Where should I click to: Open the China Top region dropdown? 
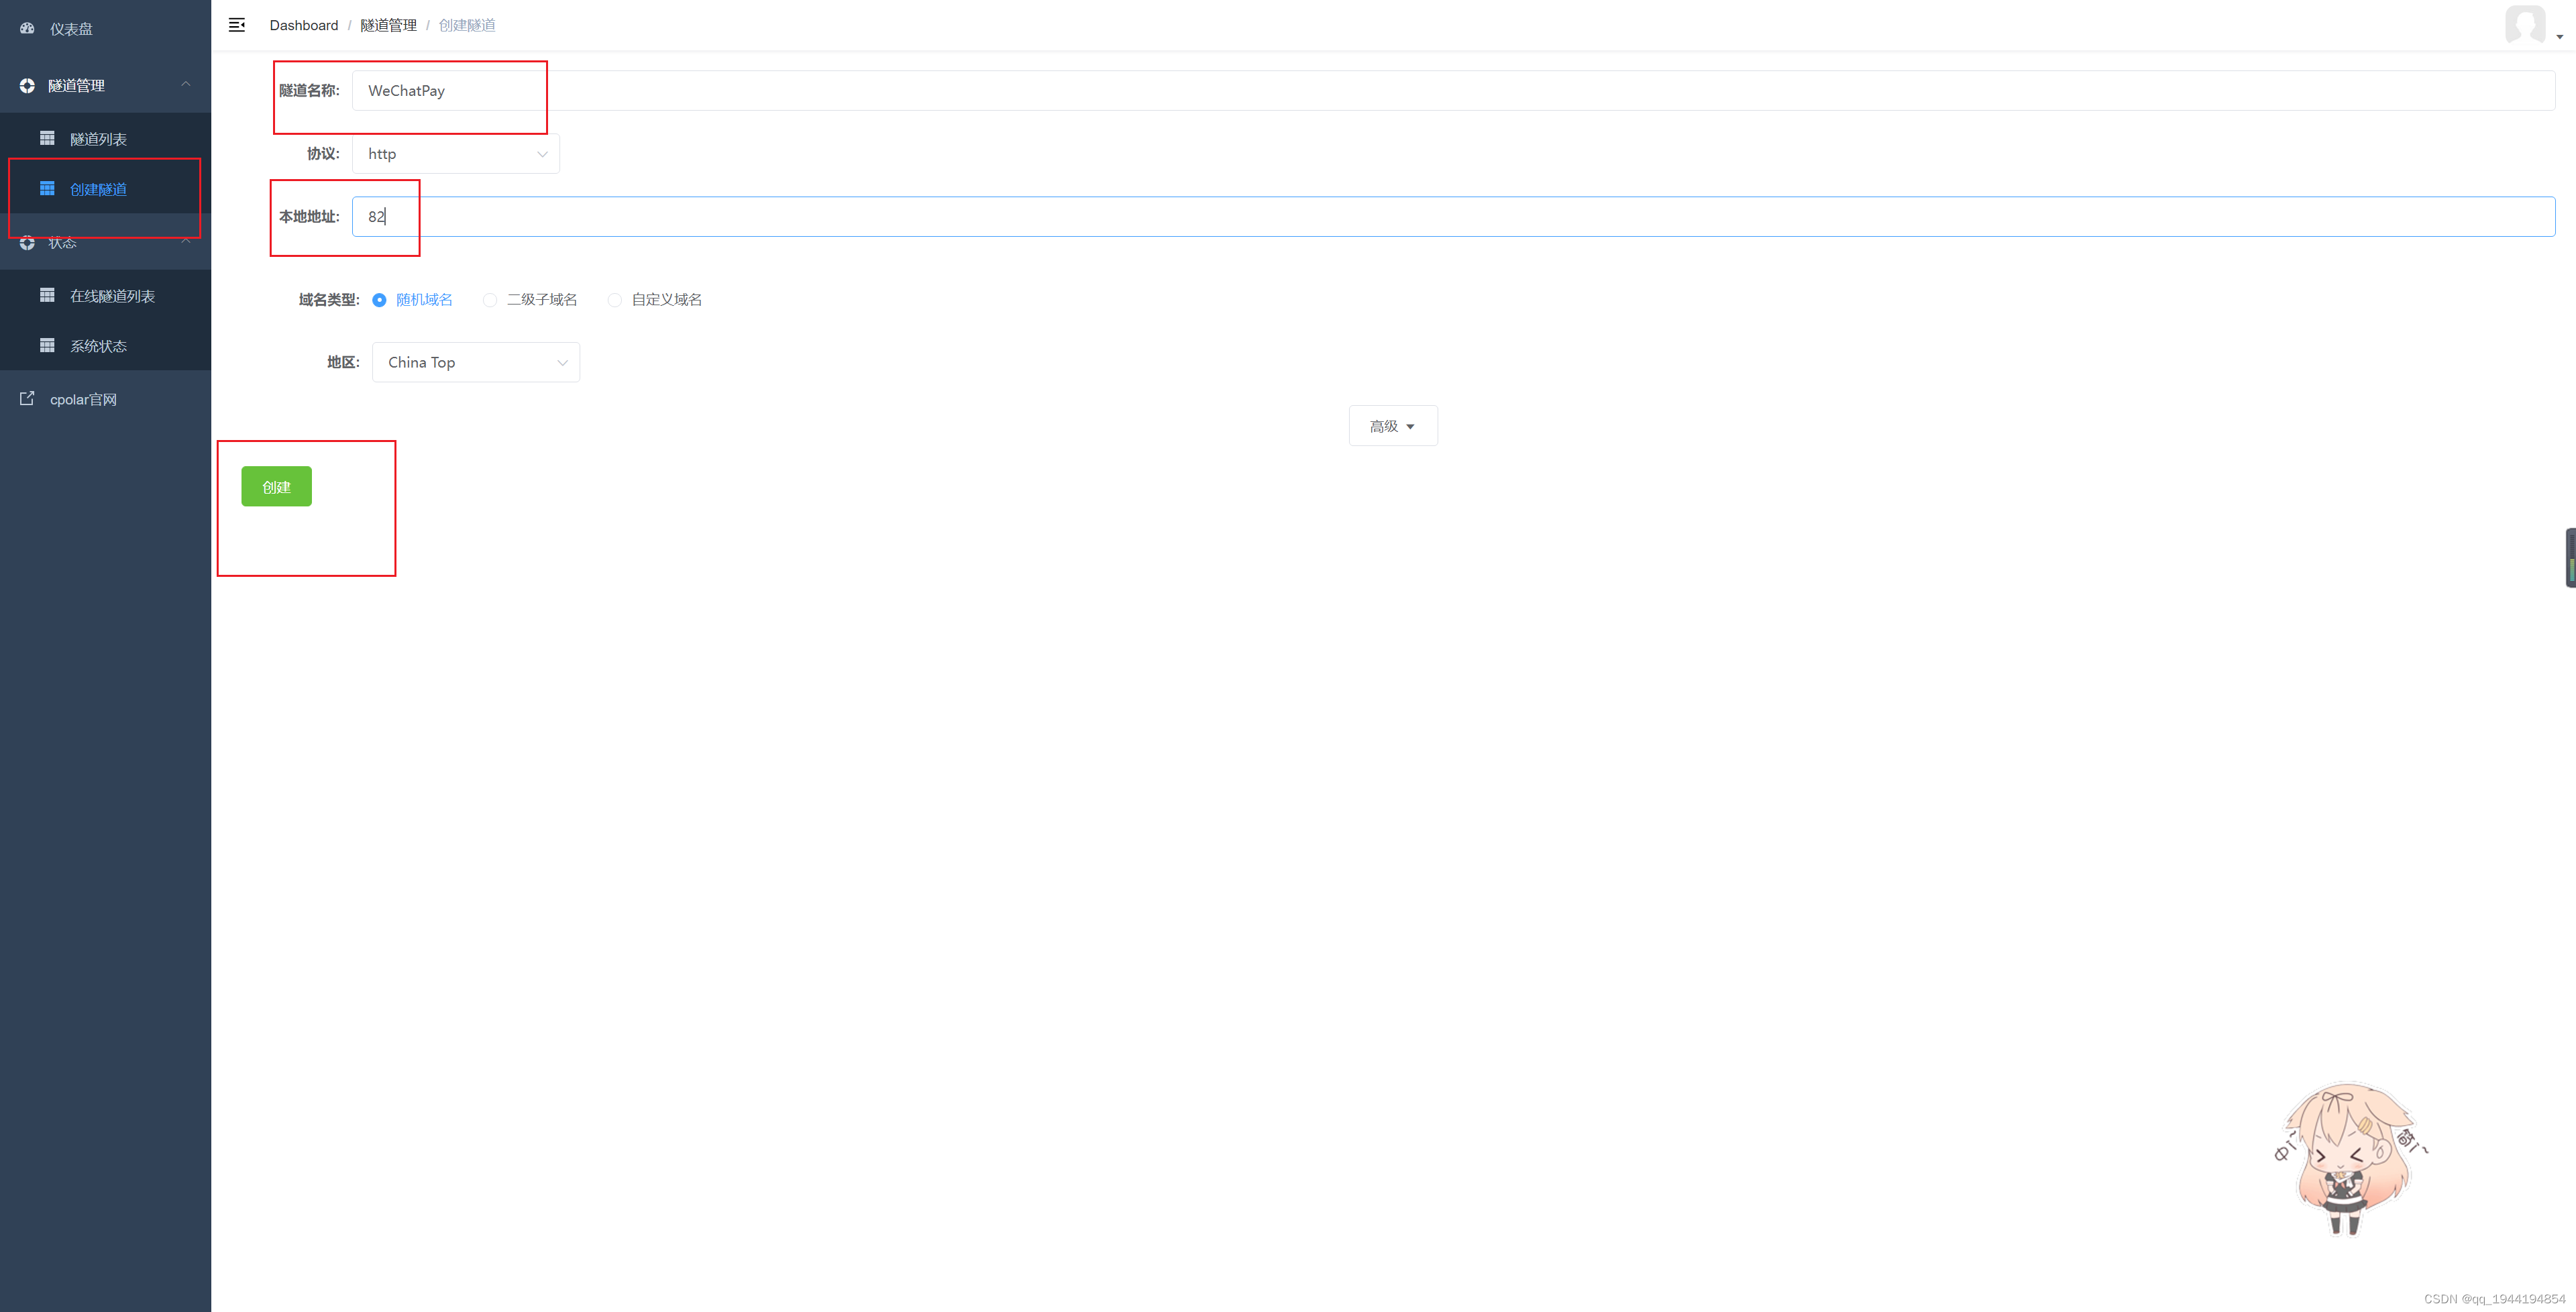click(475, 362)
